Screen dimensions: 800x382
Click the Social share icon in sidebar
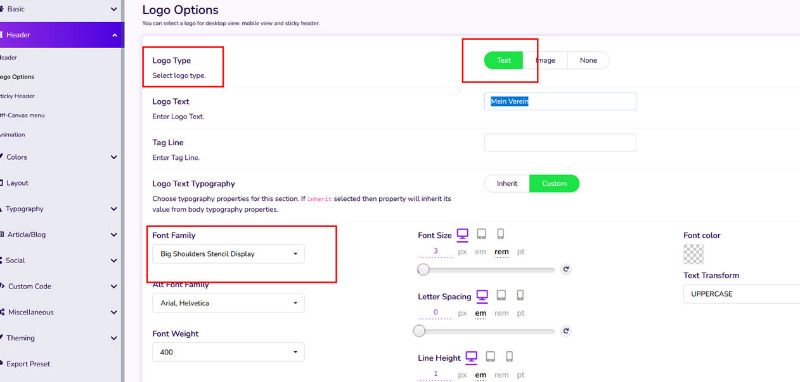[2, 260]
